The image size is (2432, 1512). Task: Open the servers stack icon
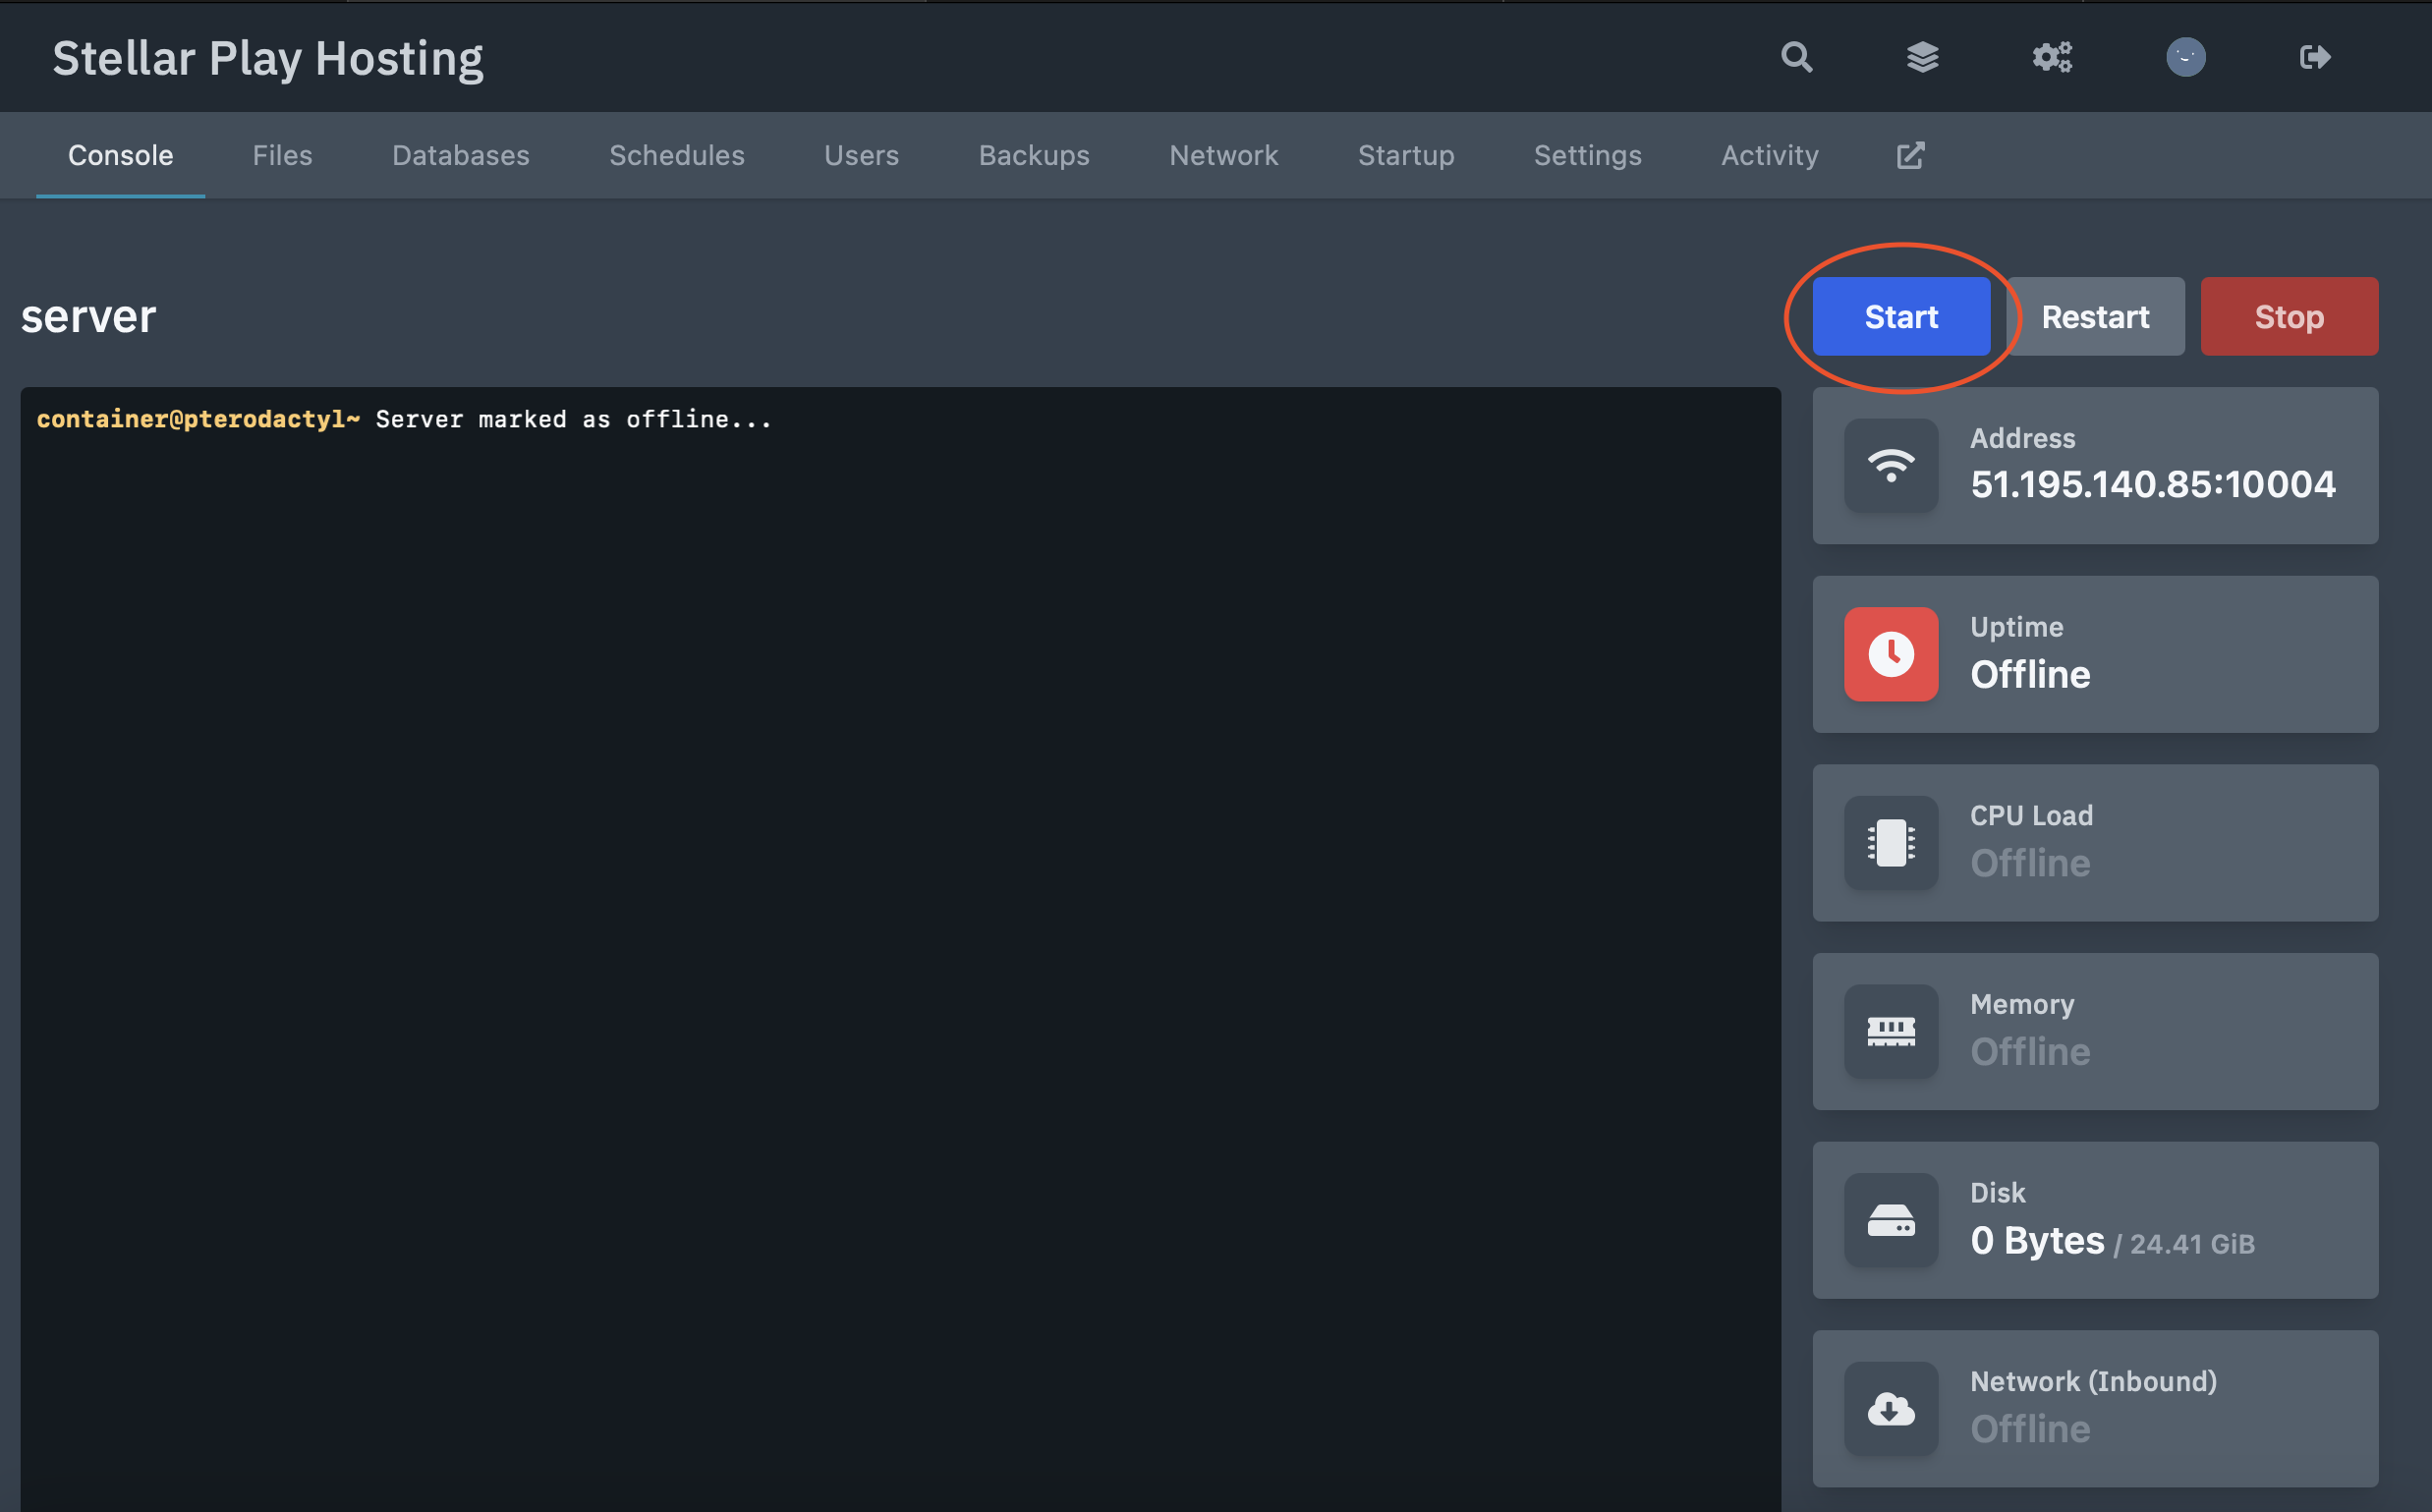point(1922,57)
